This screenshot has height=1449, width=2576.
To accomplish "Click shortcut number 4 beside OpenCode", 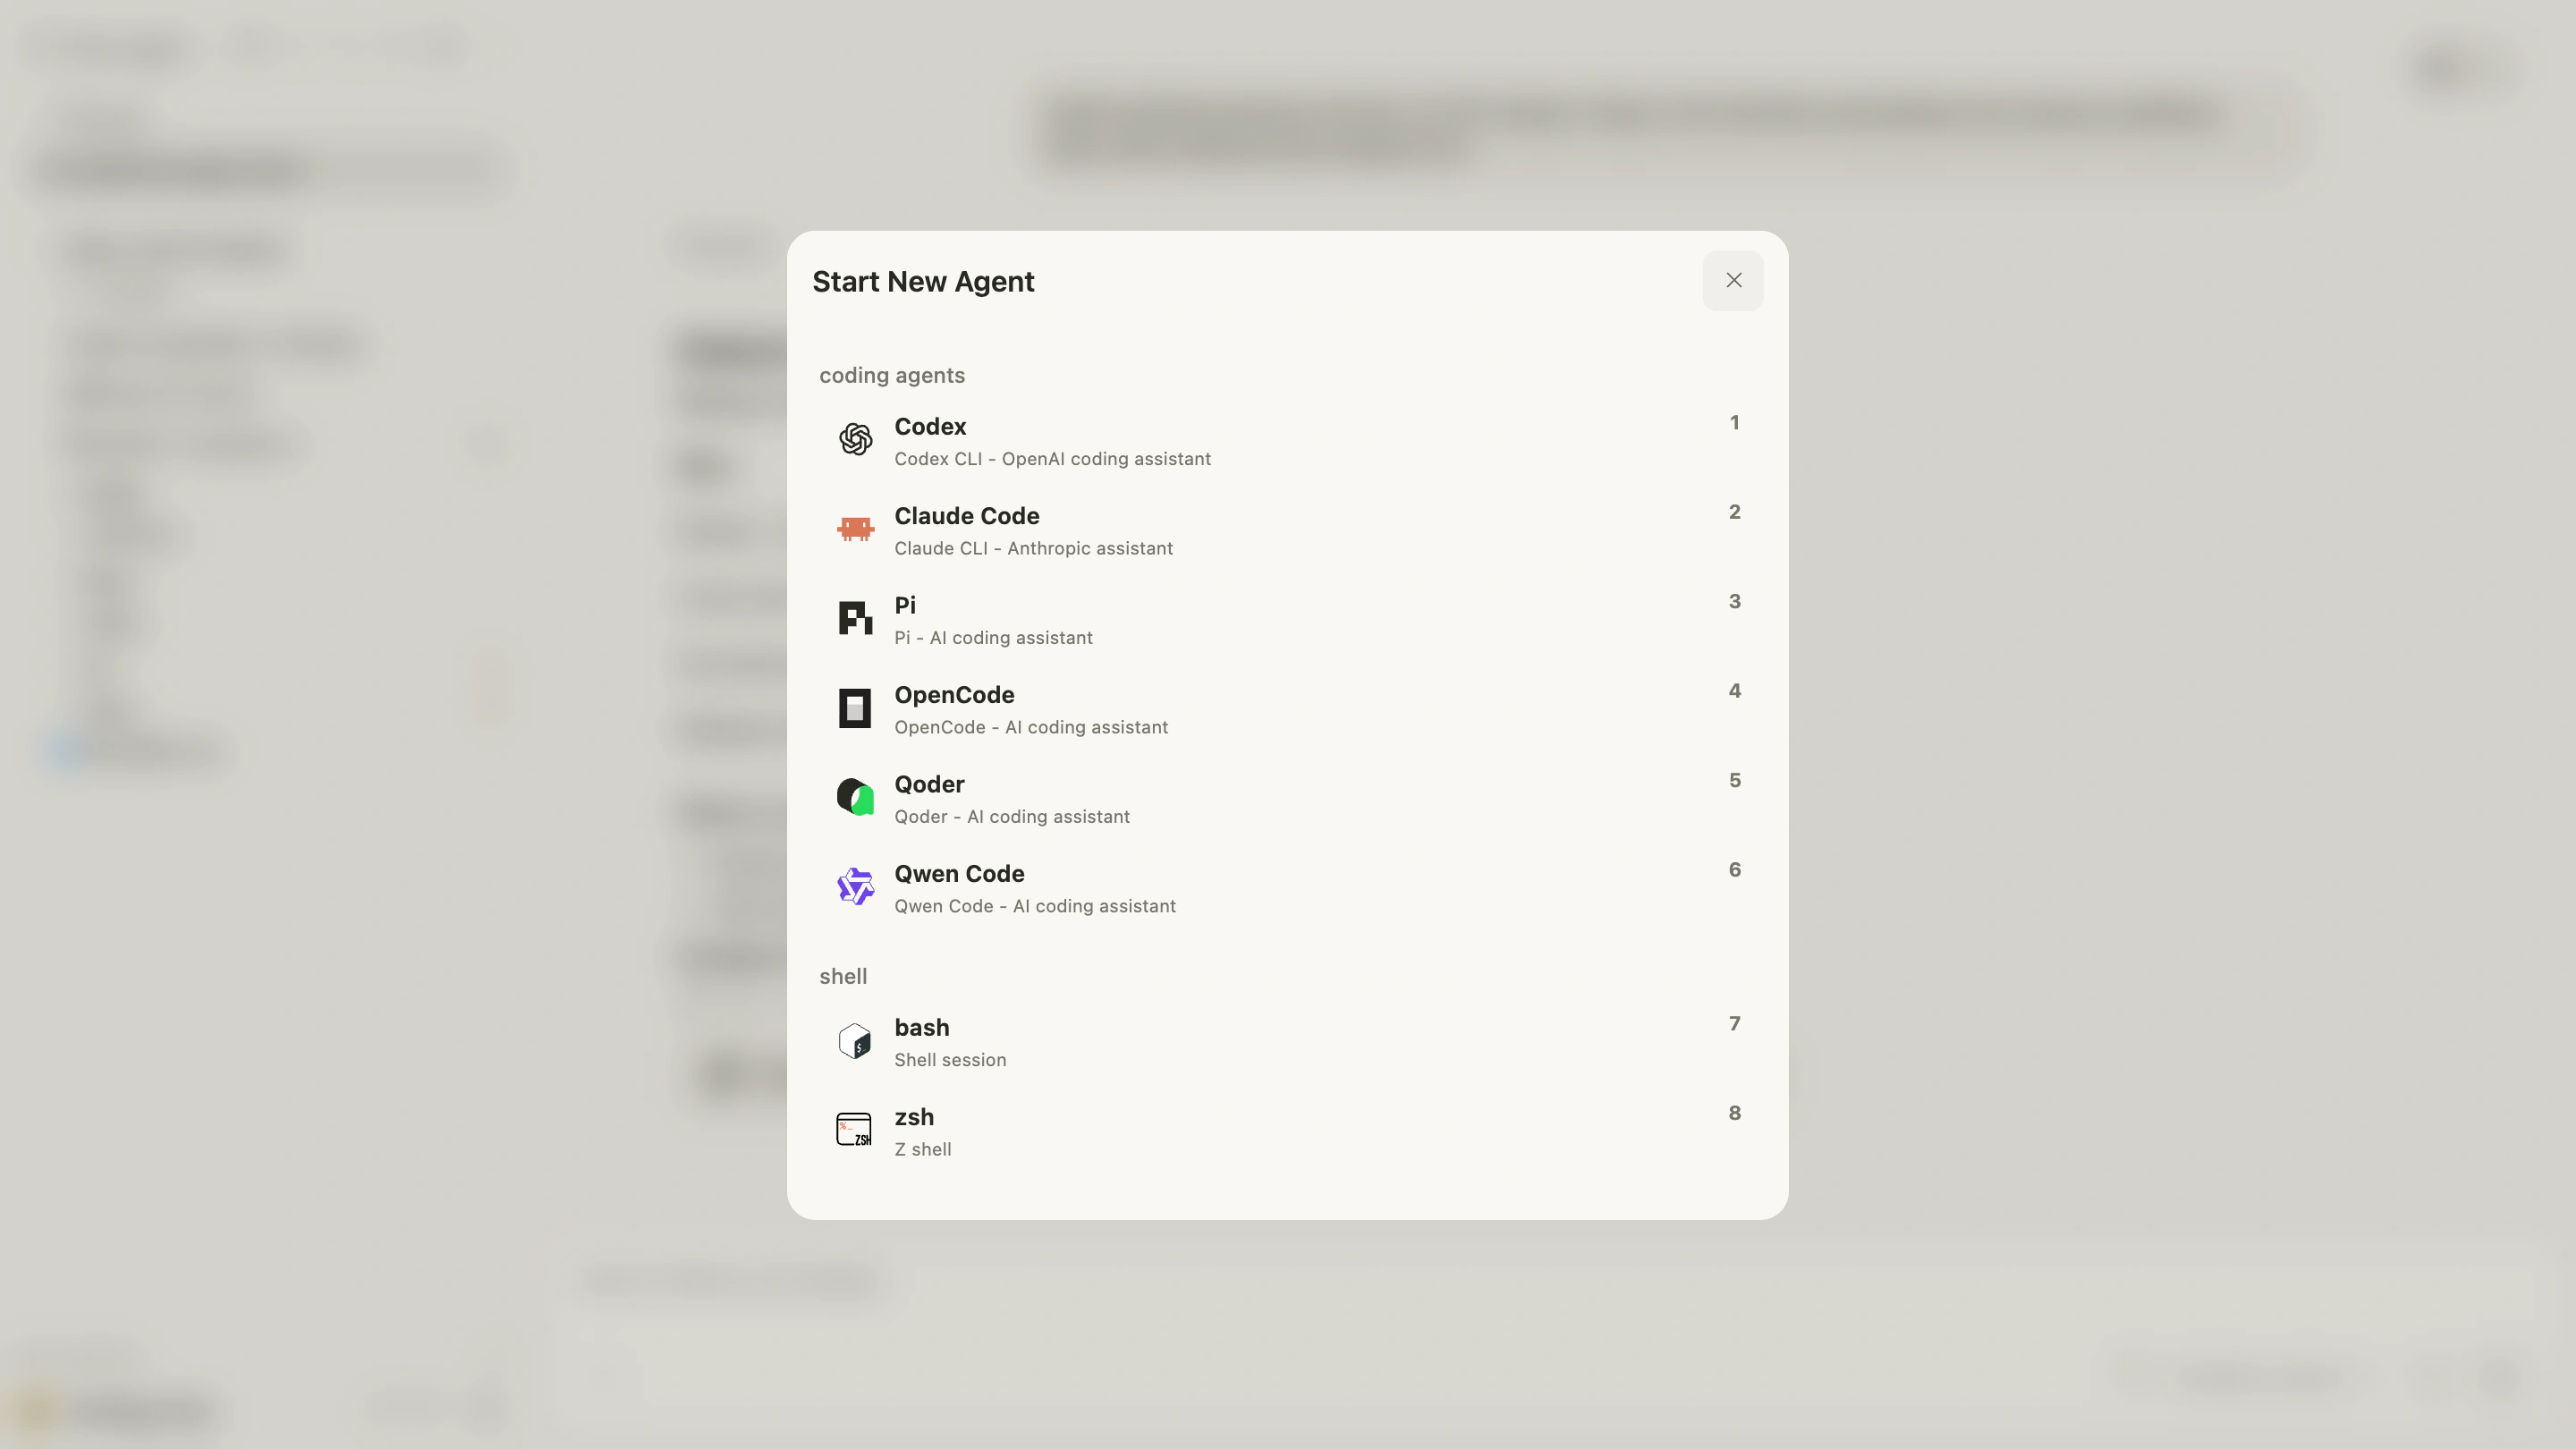I will (x=1735, y=691).
